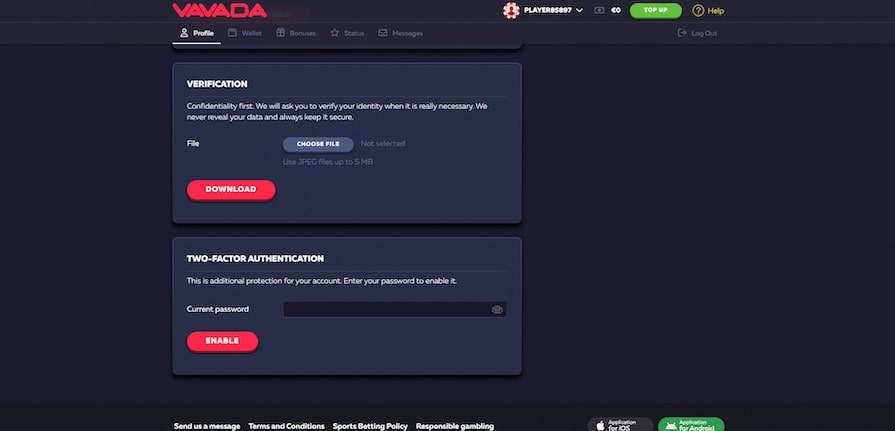The width and height of the screenshot is (895, 431).
Task: Click the Application for iOS badge
Action: tap(619, 424)
